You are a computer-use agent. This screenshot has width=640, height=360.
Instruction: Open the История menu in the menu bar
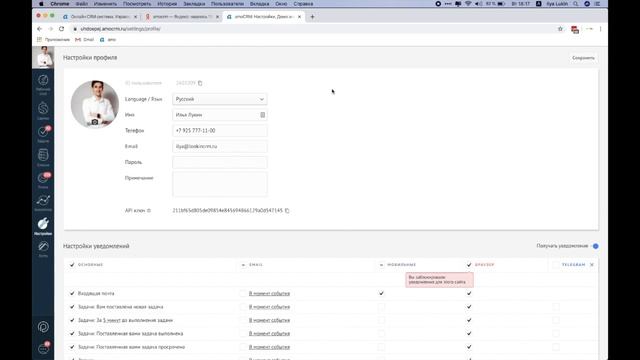coord(167,4)
